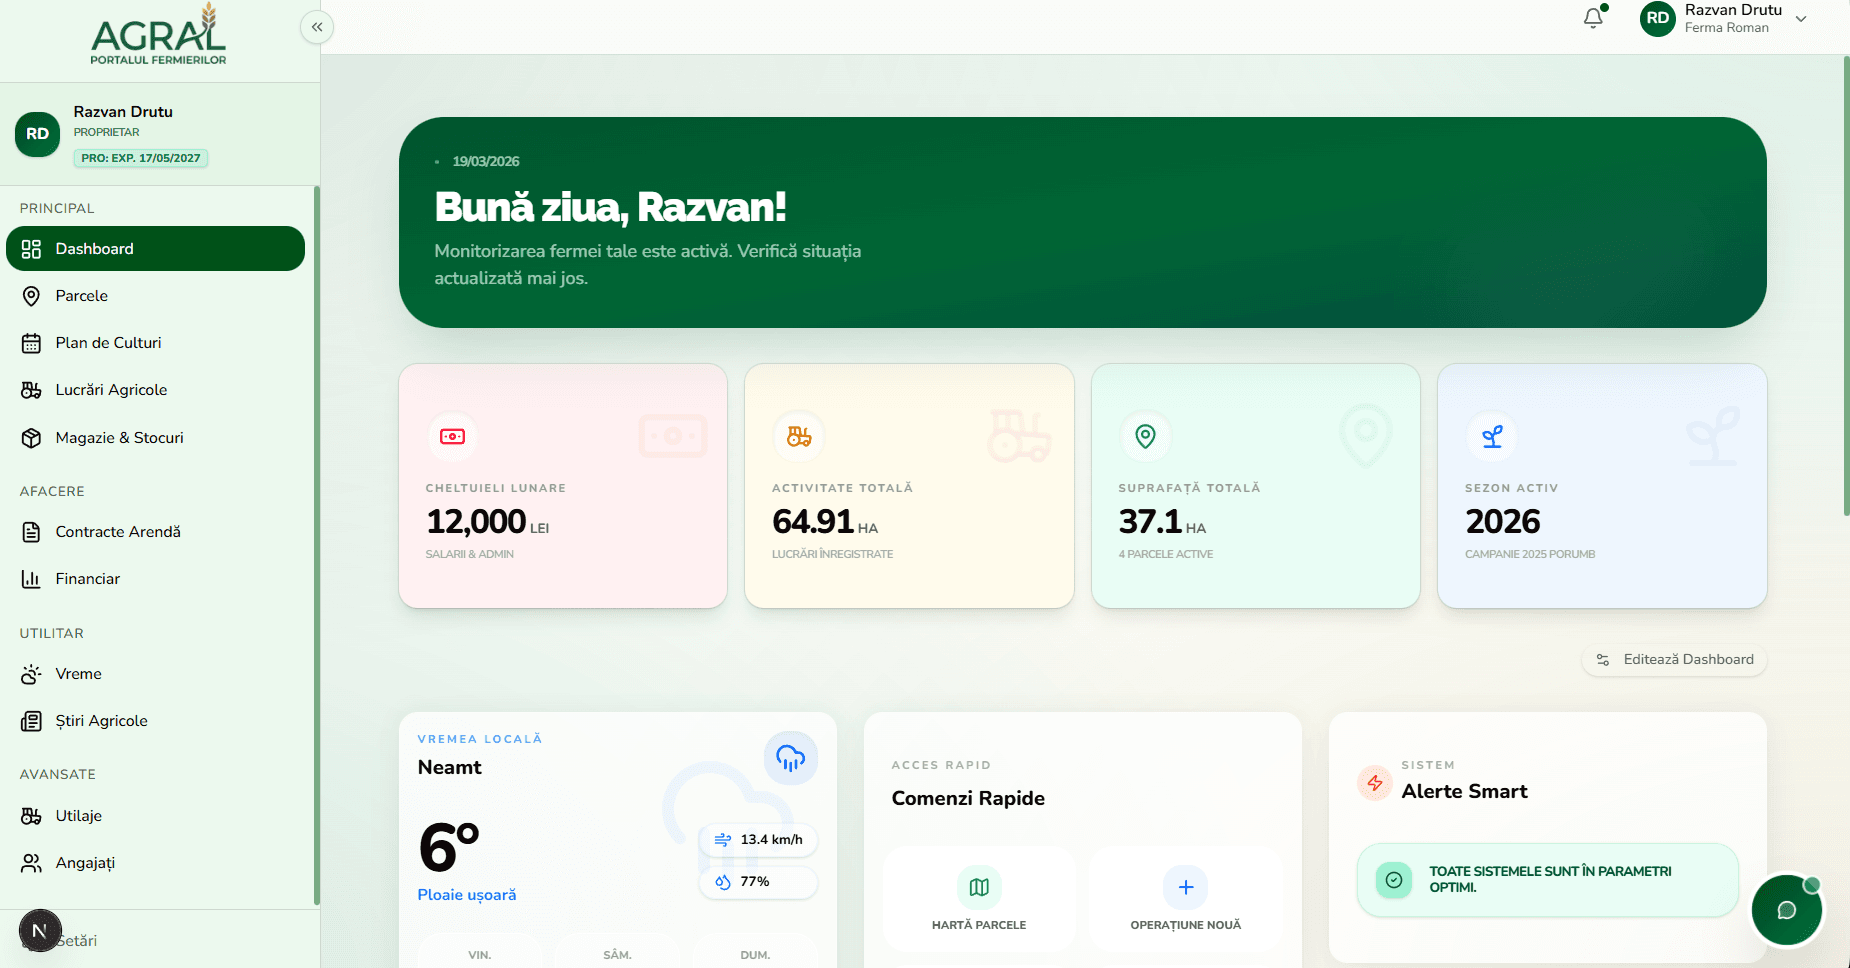Go to Plan de Culturi page
Image resolution: width=1850 pixels, height=968 pixels.
pos(108,343)
